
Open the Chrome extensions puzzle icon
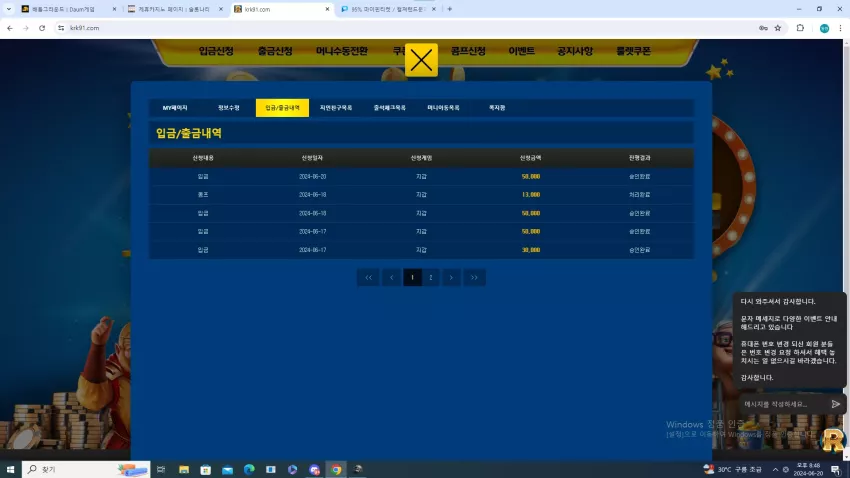[800, 28]
